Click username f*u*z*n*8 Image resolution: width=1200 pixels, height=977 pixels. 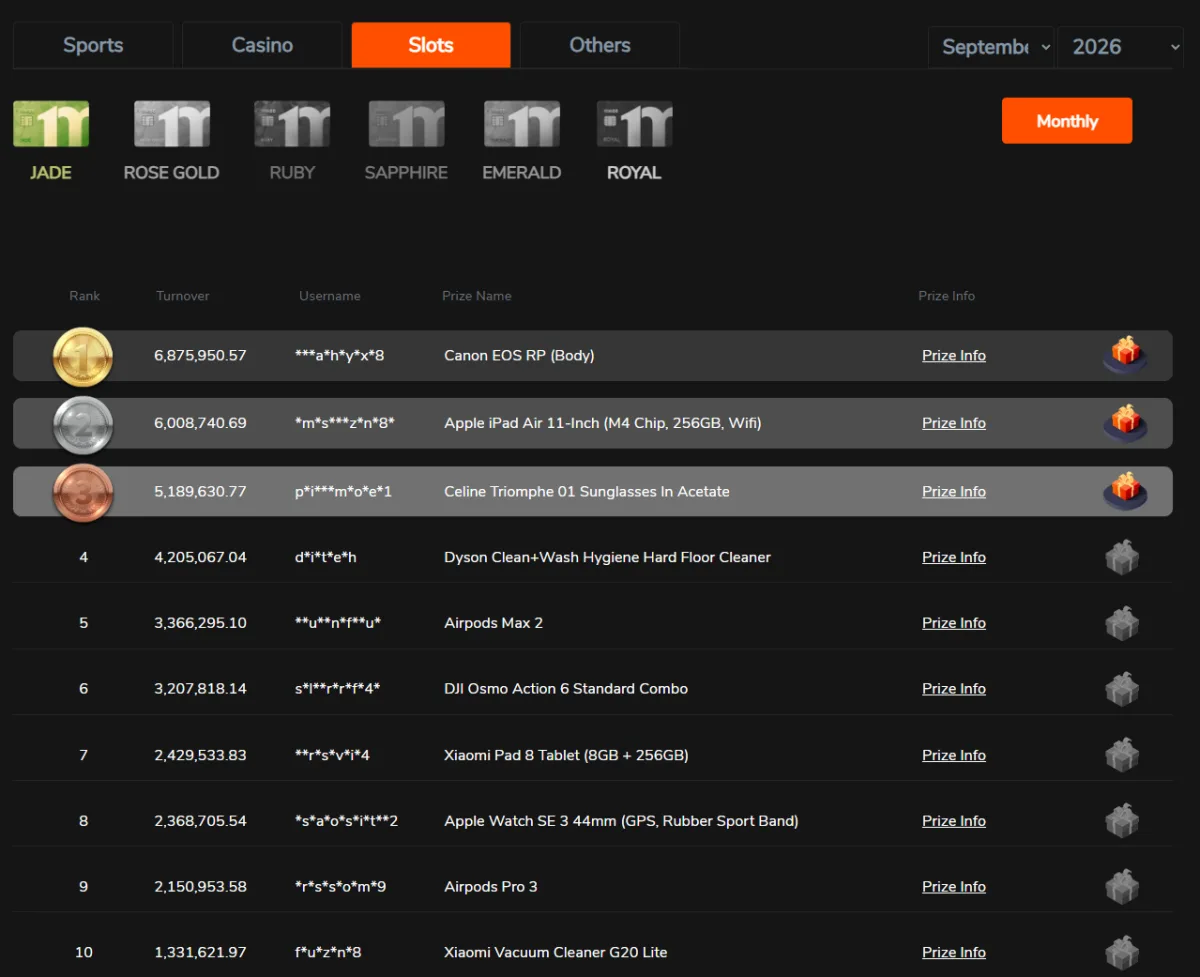tap(328, 953)
